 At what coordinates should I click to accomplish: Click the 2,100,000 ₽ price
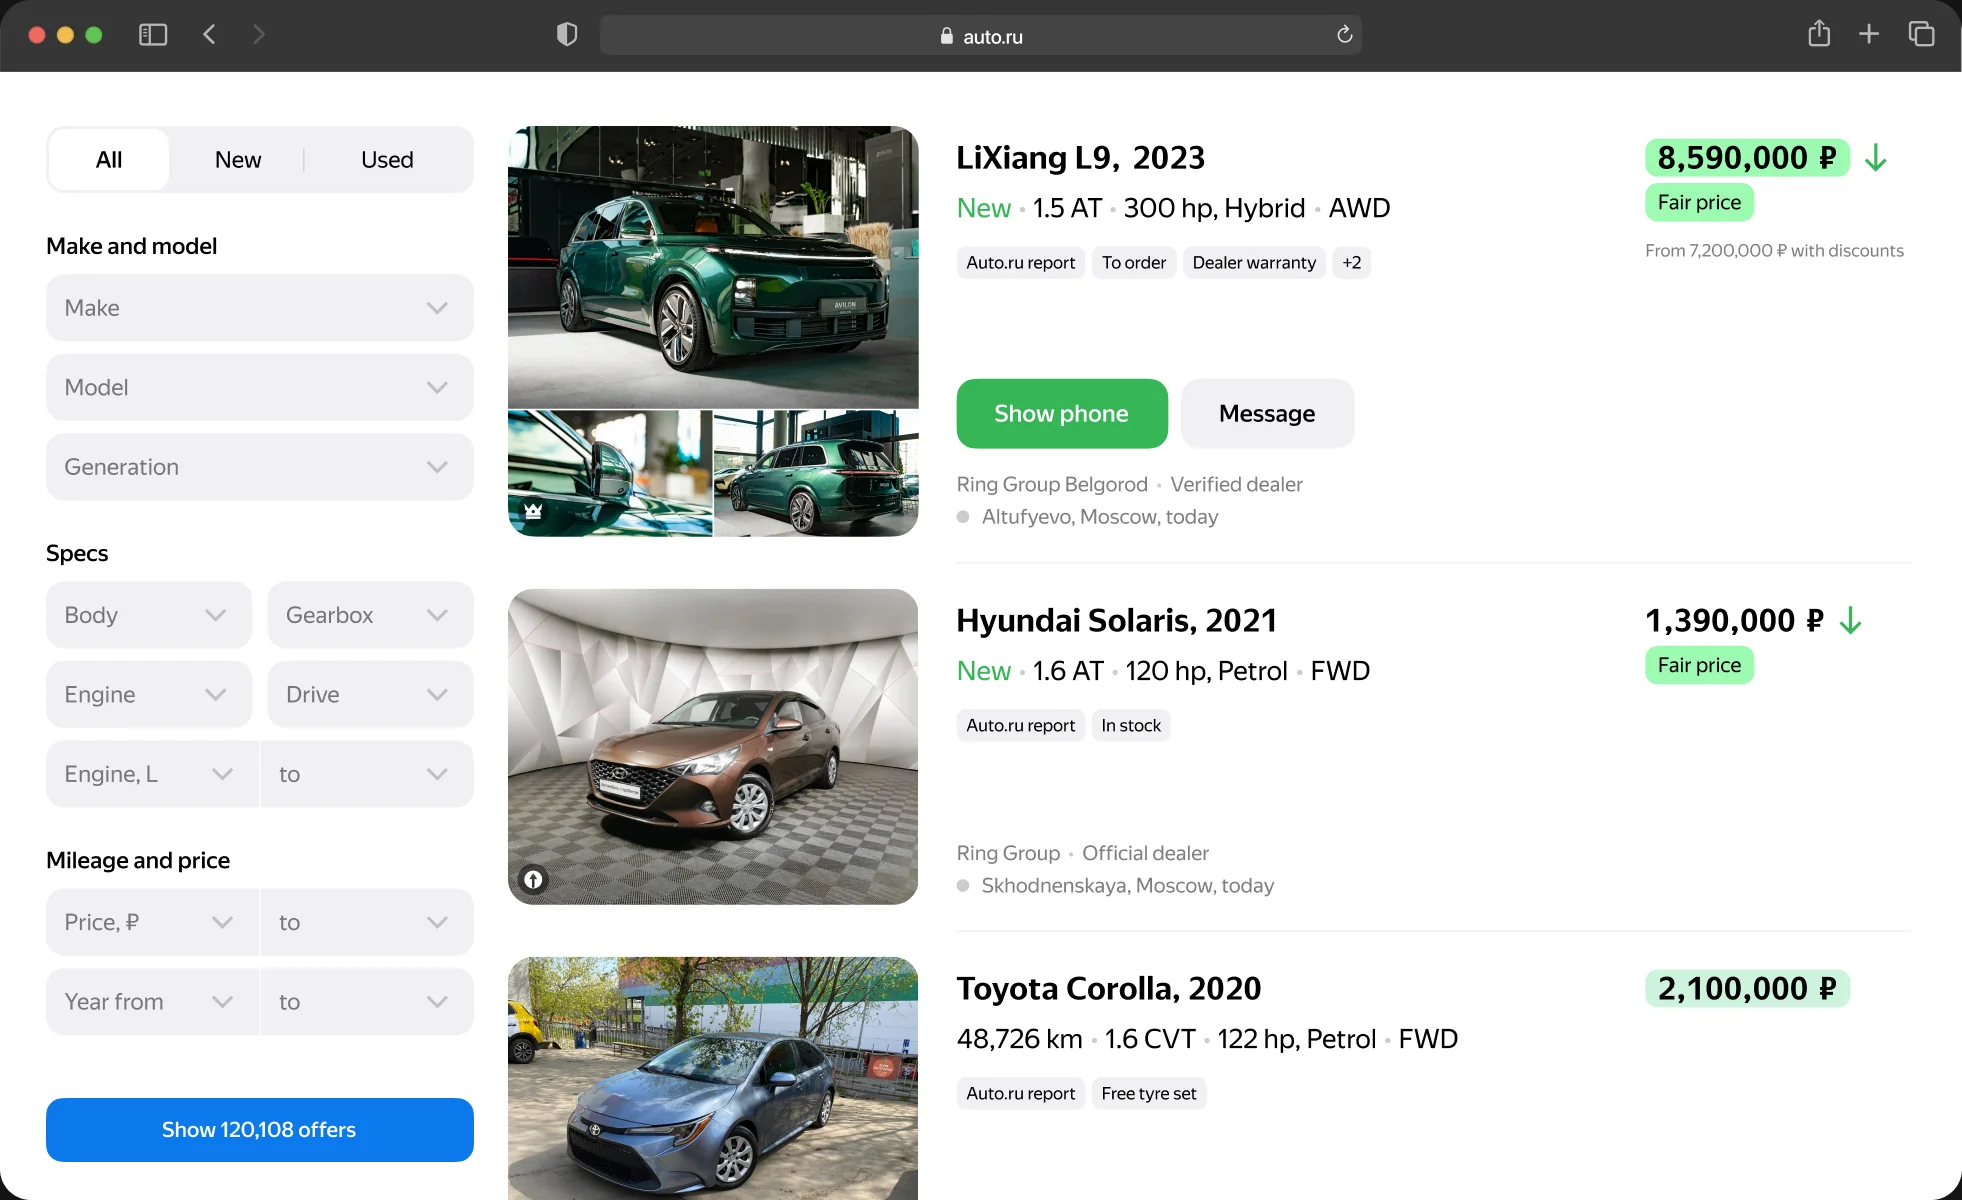coord(1747,989)
